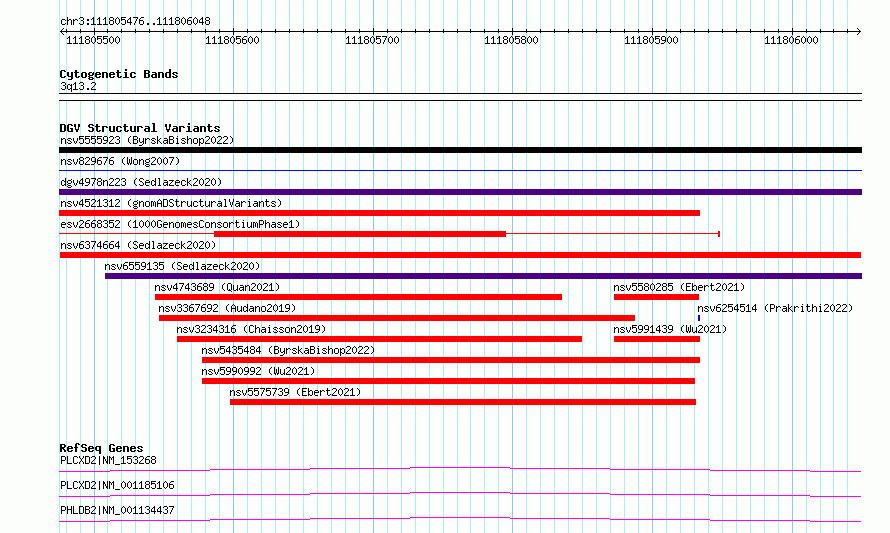
Task: Select the short red nsv5991439 bar
Action: pyautogui.click(x=657, y=339)
